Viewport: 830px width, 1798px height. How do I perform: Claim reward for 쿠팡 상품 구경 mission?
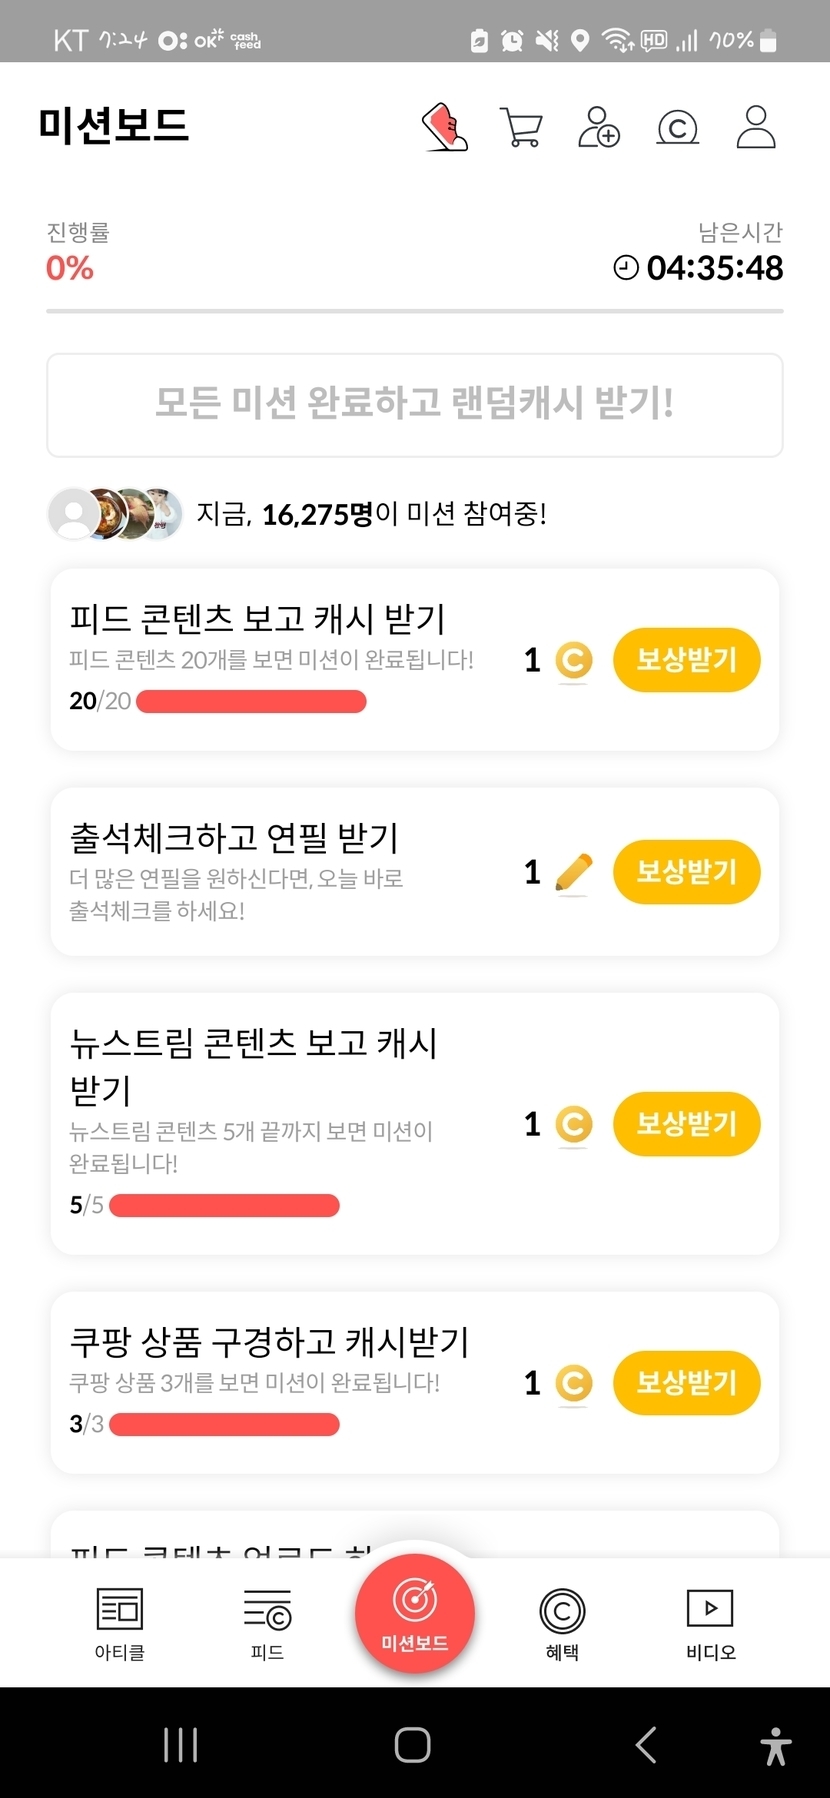[x=686, y=1383]
